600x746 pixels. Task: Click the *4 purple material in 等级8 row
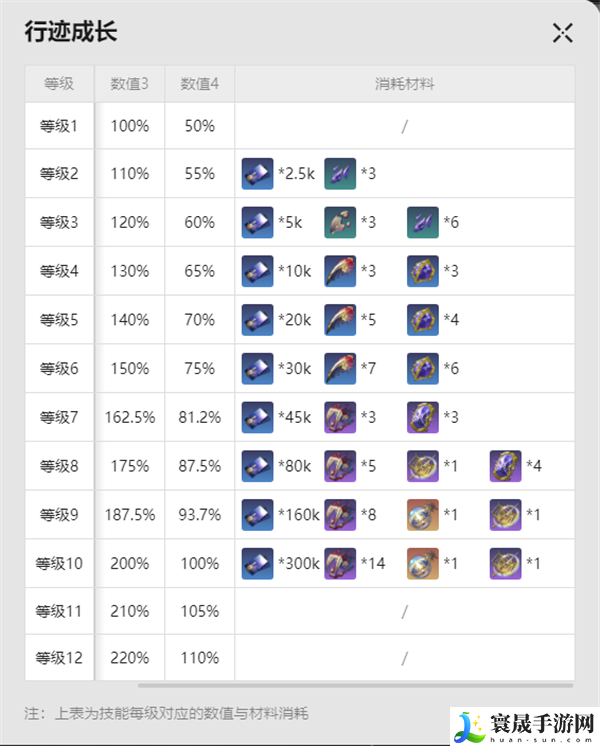tap(505, 466)
